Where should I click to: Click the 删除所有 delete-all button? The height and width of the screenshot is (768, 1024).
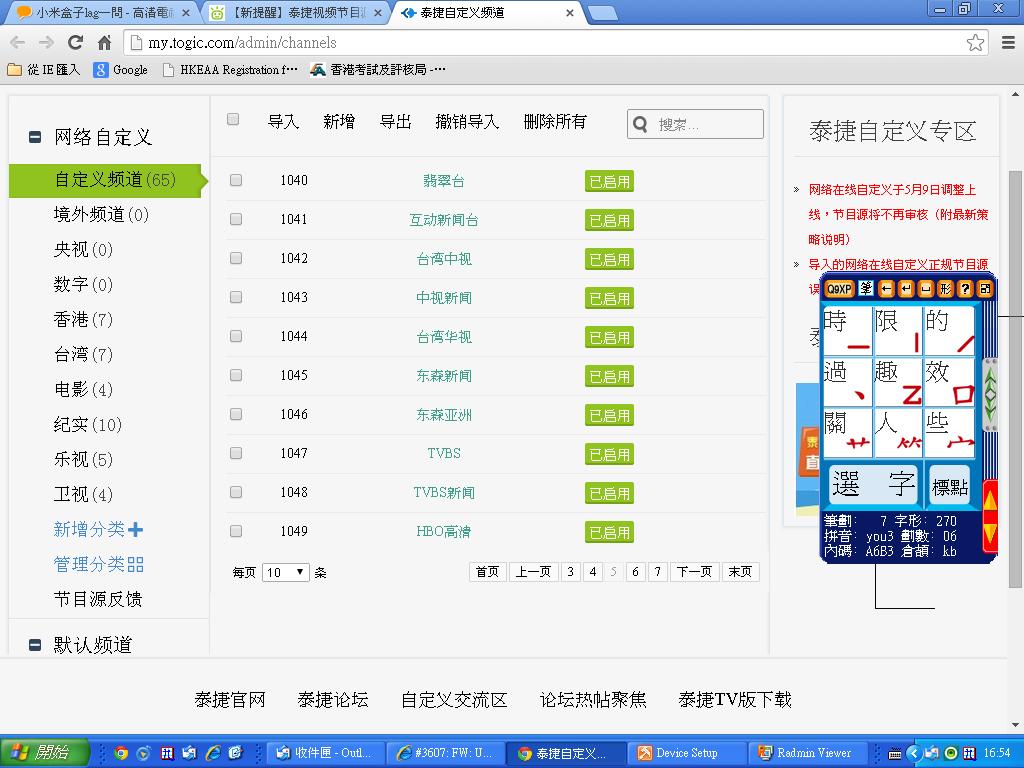555,121
